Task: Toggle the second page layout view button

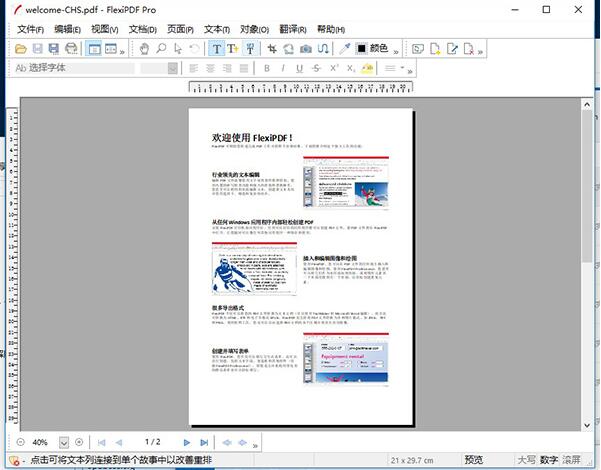Action: click(x=111, y=49)
